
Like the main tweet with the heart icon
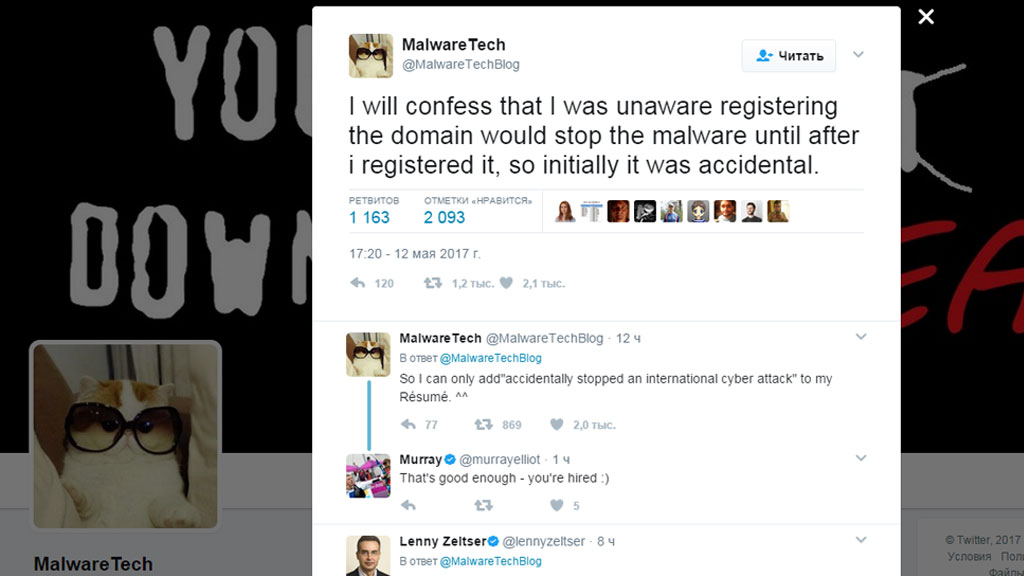tap(506, 284)
